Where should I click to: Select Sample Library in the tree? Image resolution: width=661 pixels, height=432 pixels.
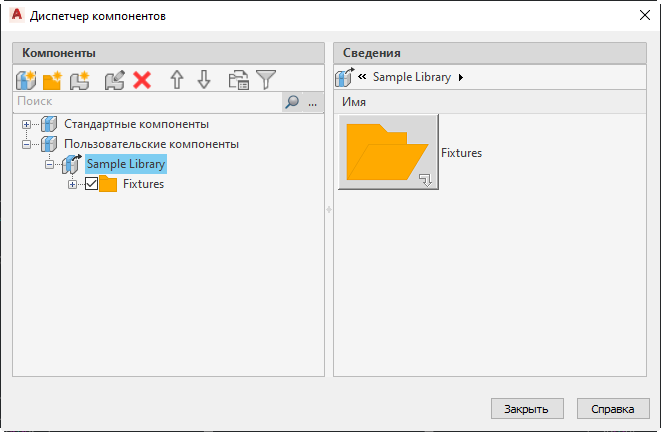pyautogui.click(x=126, y=164)
